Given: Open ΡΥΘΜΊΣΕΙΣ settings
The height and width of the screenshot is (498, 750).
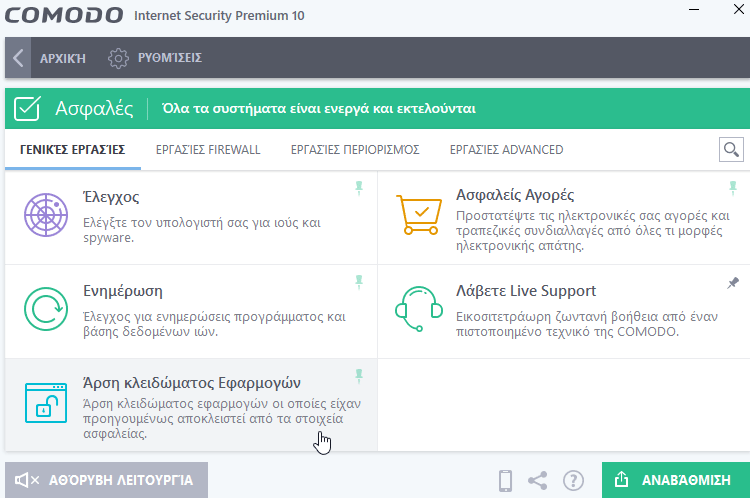Looking at the screenshot, I should tap(170, 58).
